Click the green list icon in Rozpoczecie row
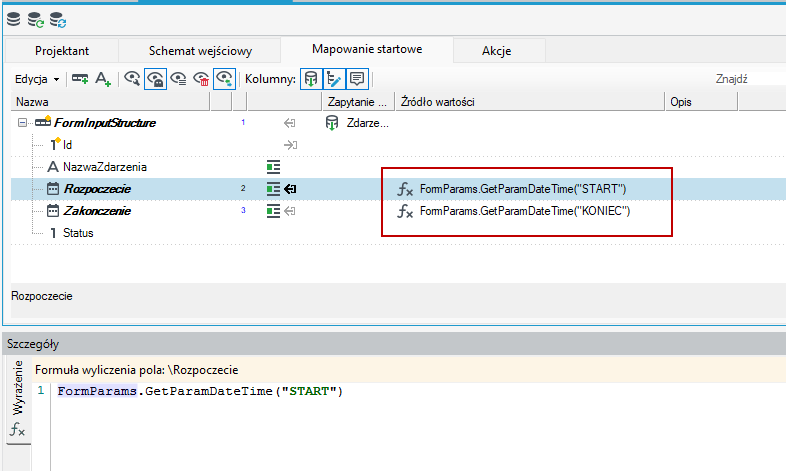 pos(273,189)
